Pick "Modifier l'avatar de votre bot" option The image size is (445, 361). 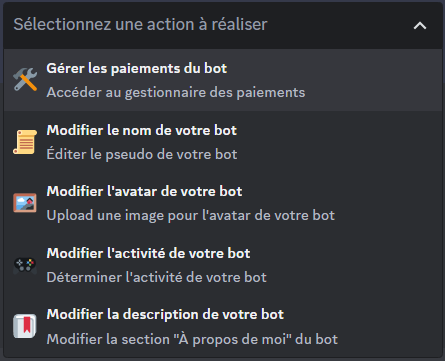coord(144,191)
